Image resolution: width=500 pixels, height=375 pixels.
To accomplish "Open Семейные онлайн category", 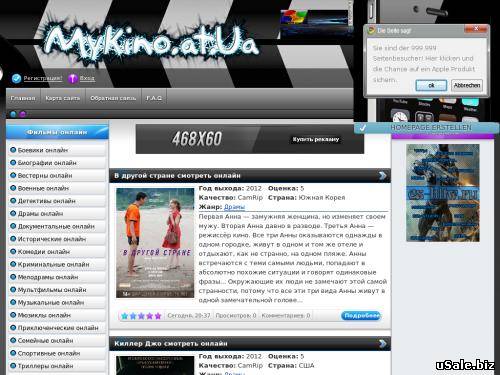I will pos(57,340).
